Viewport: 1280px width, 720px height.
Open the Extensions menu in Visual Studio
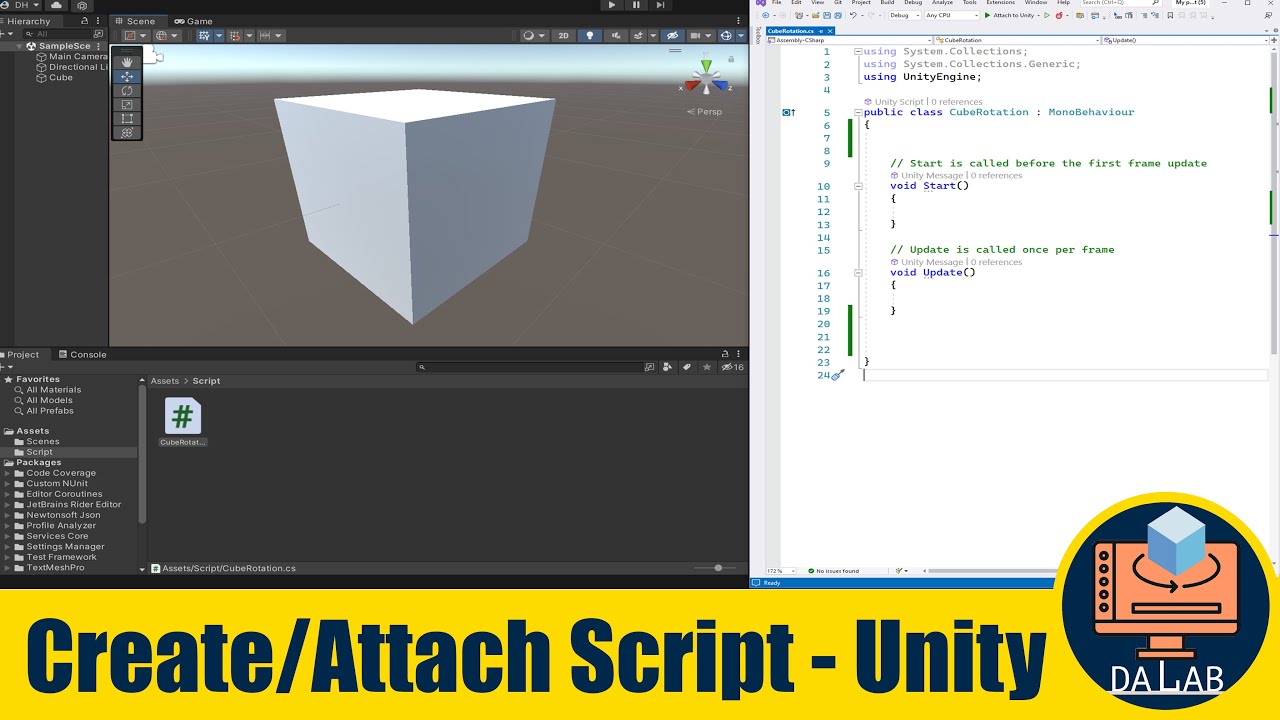point(1000,3)
